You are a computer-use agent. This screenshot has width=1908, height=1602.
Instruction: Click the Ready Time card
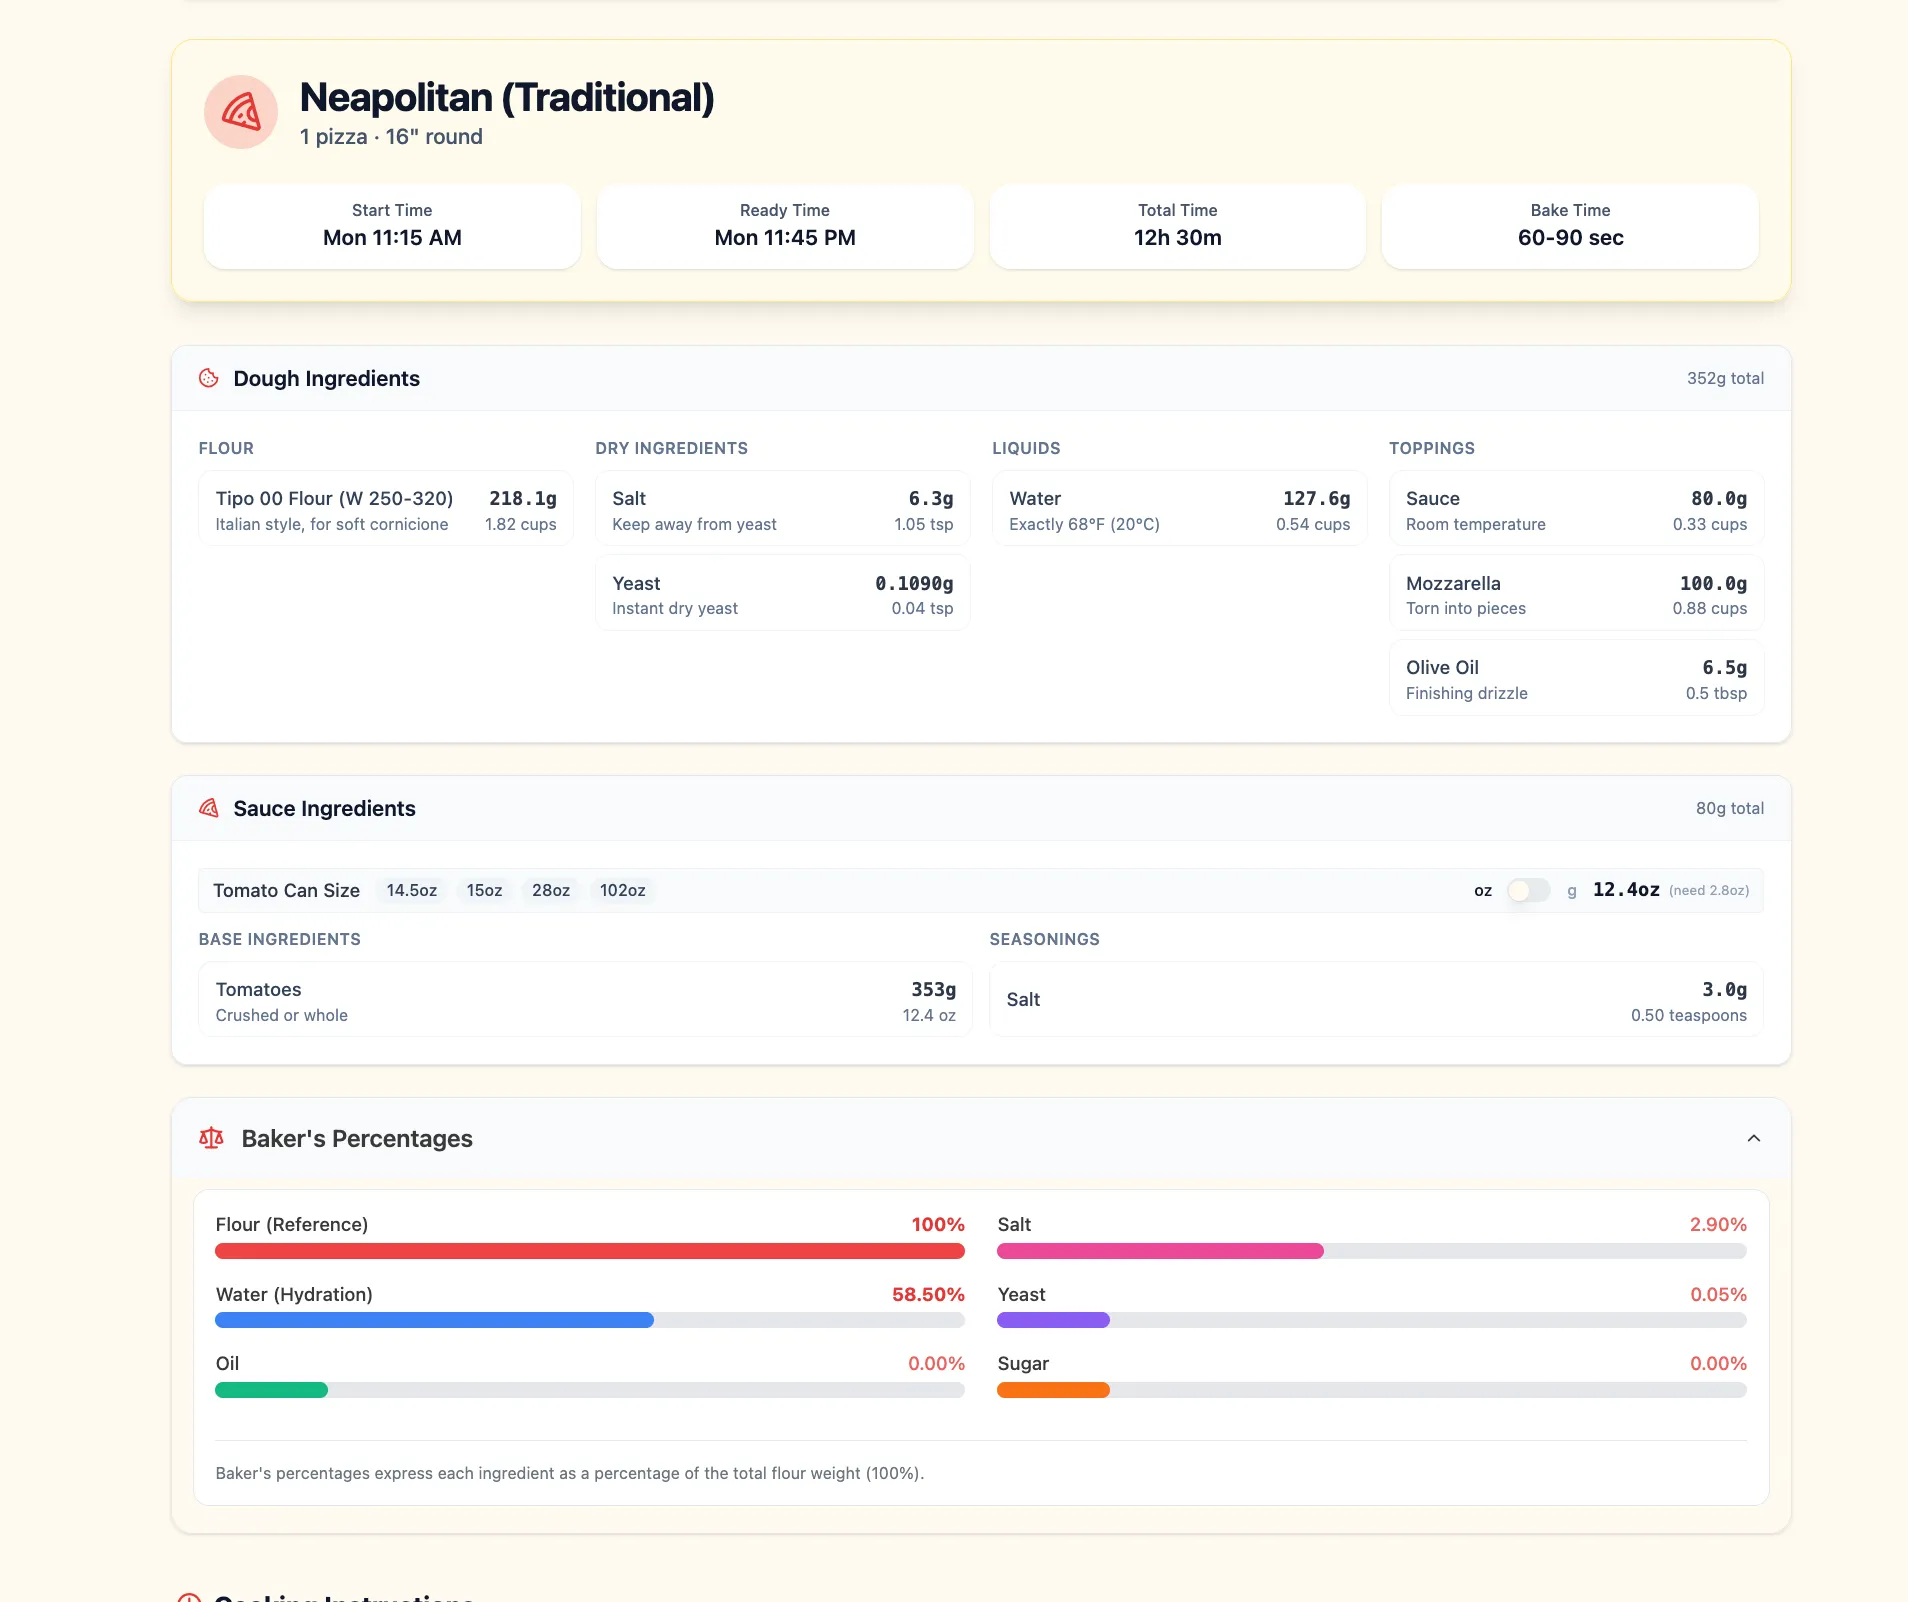[784, 226]
